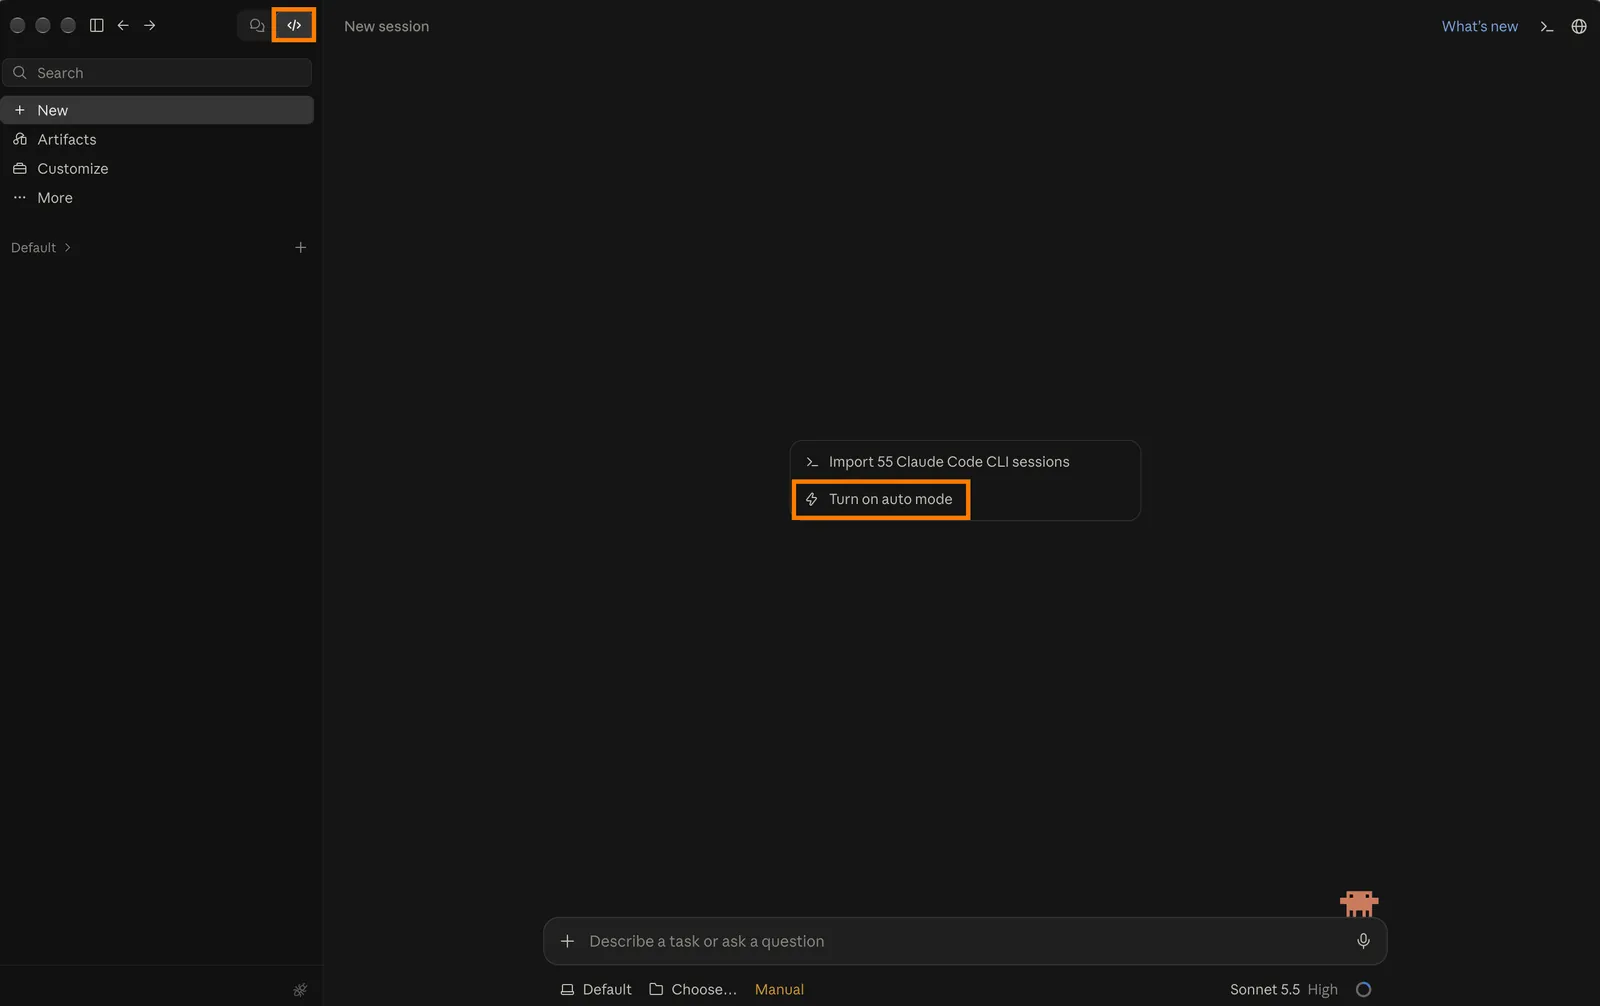Switch to code mode brackets icon
This screenshot has width=1600, height=1006.
[x=294, y=25]
